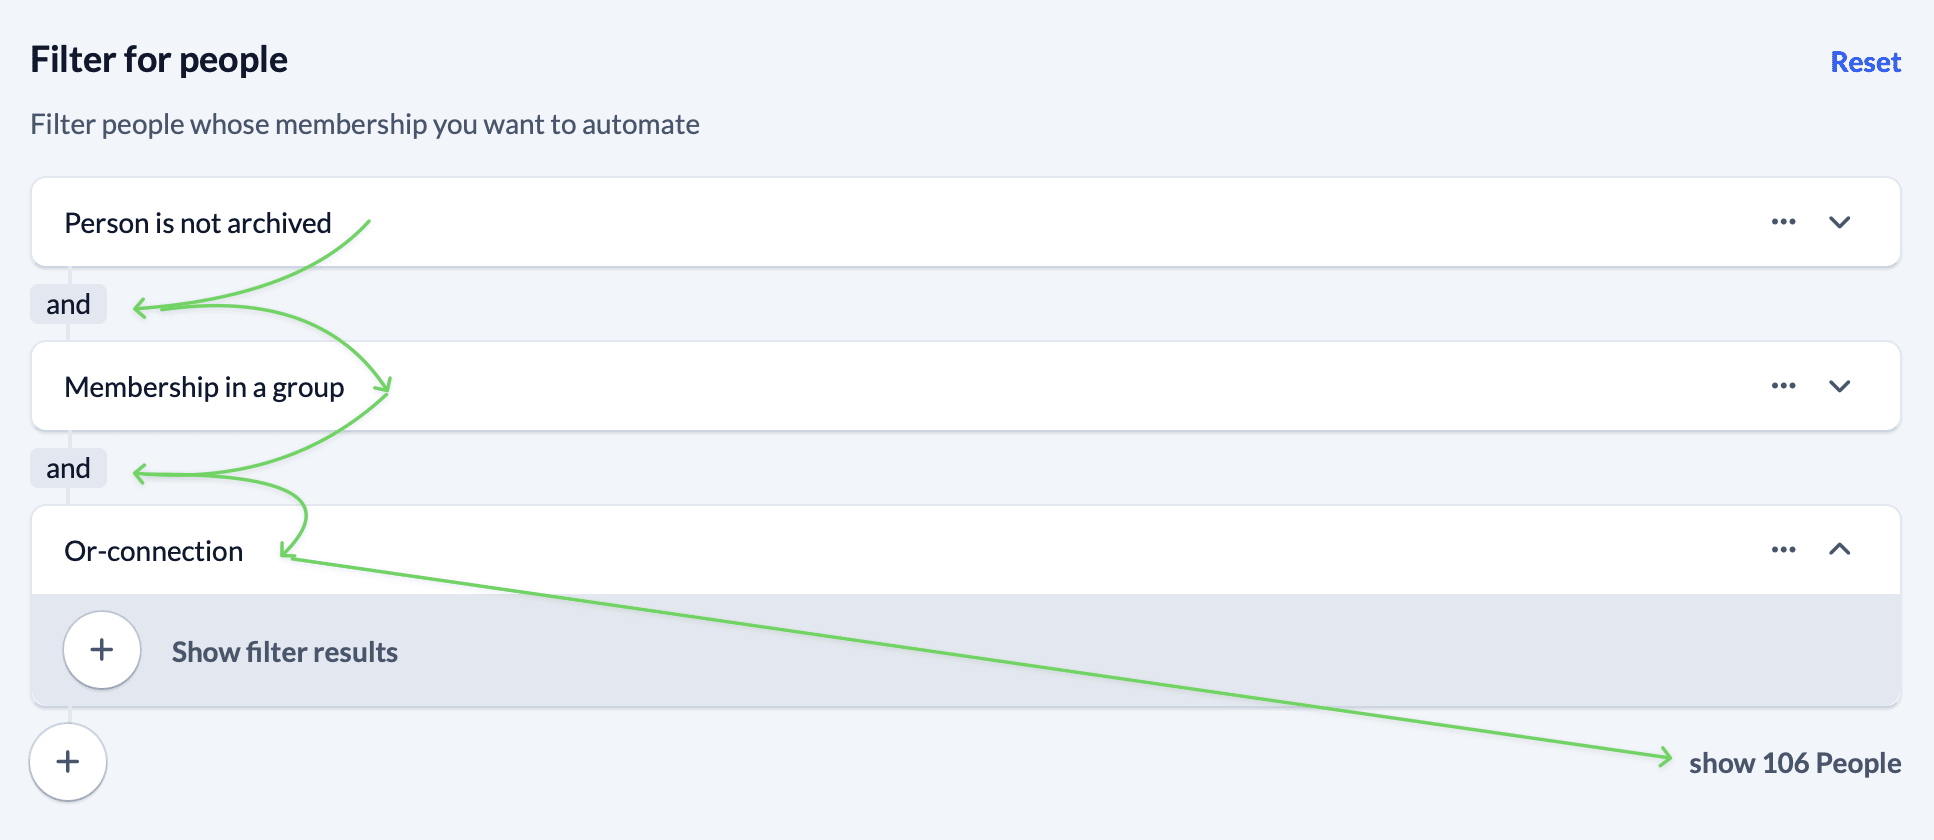Click the membership automation description text

365,125
